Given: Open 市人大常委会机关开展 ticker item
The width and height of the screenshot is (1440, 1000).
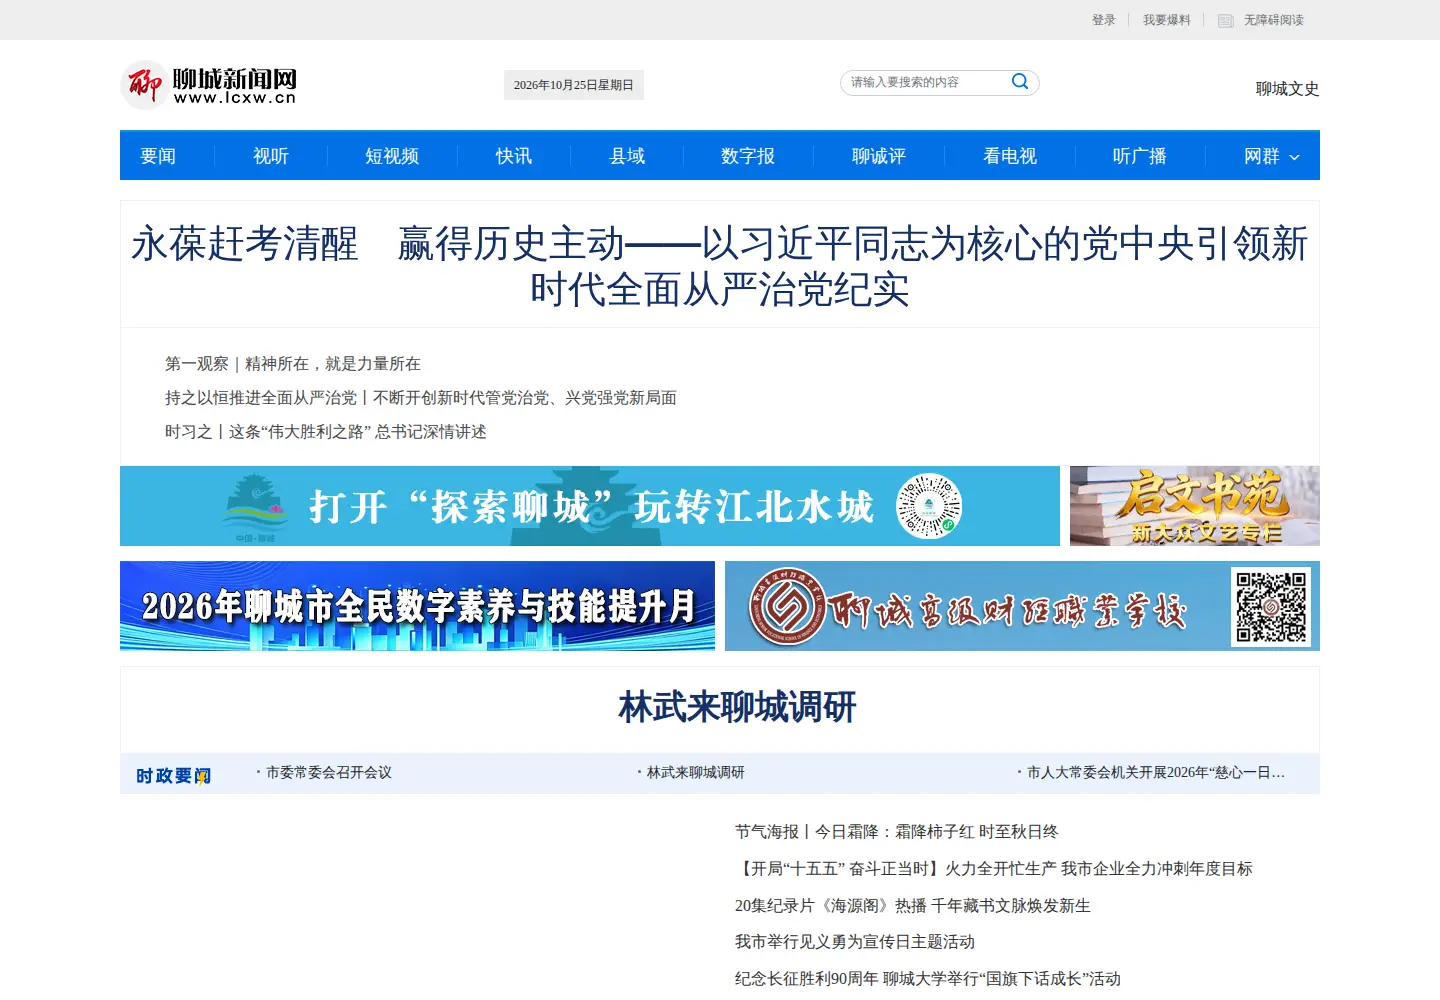Looking at the screenshot, I should [1156, 773].
